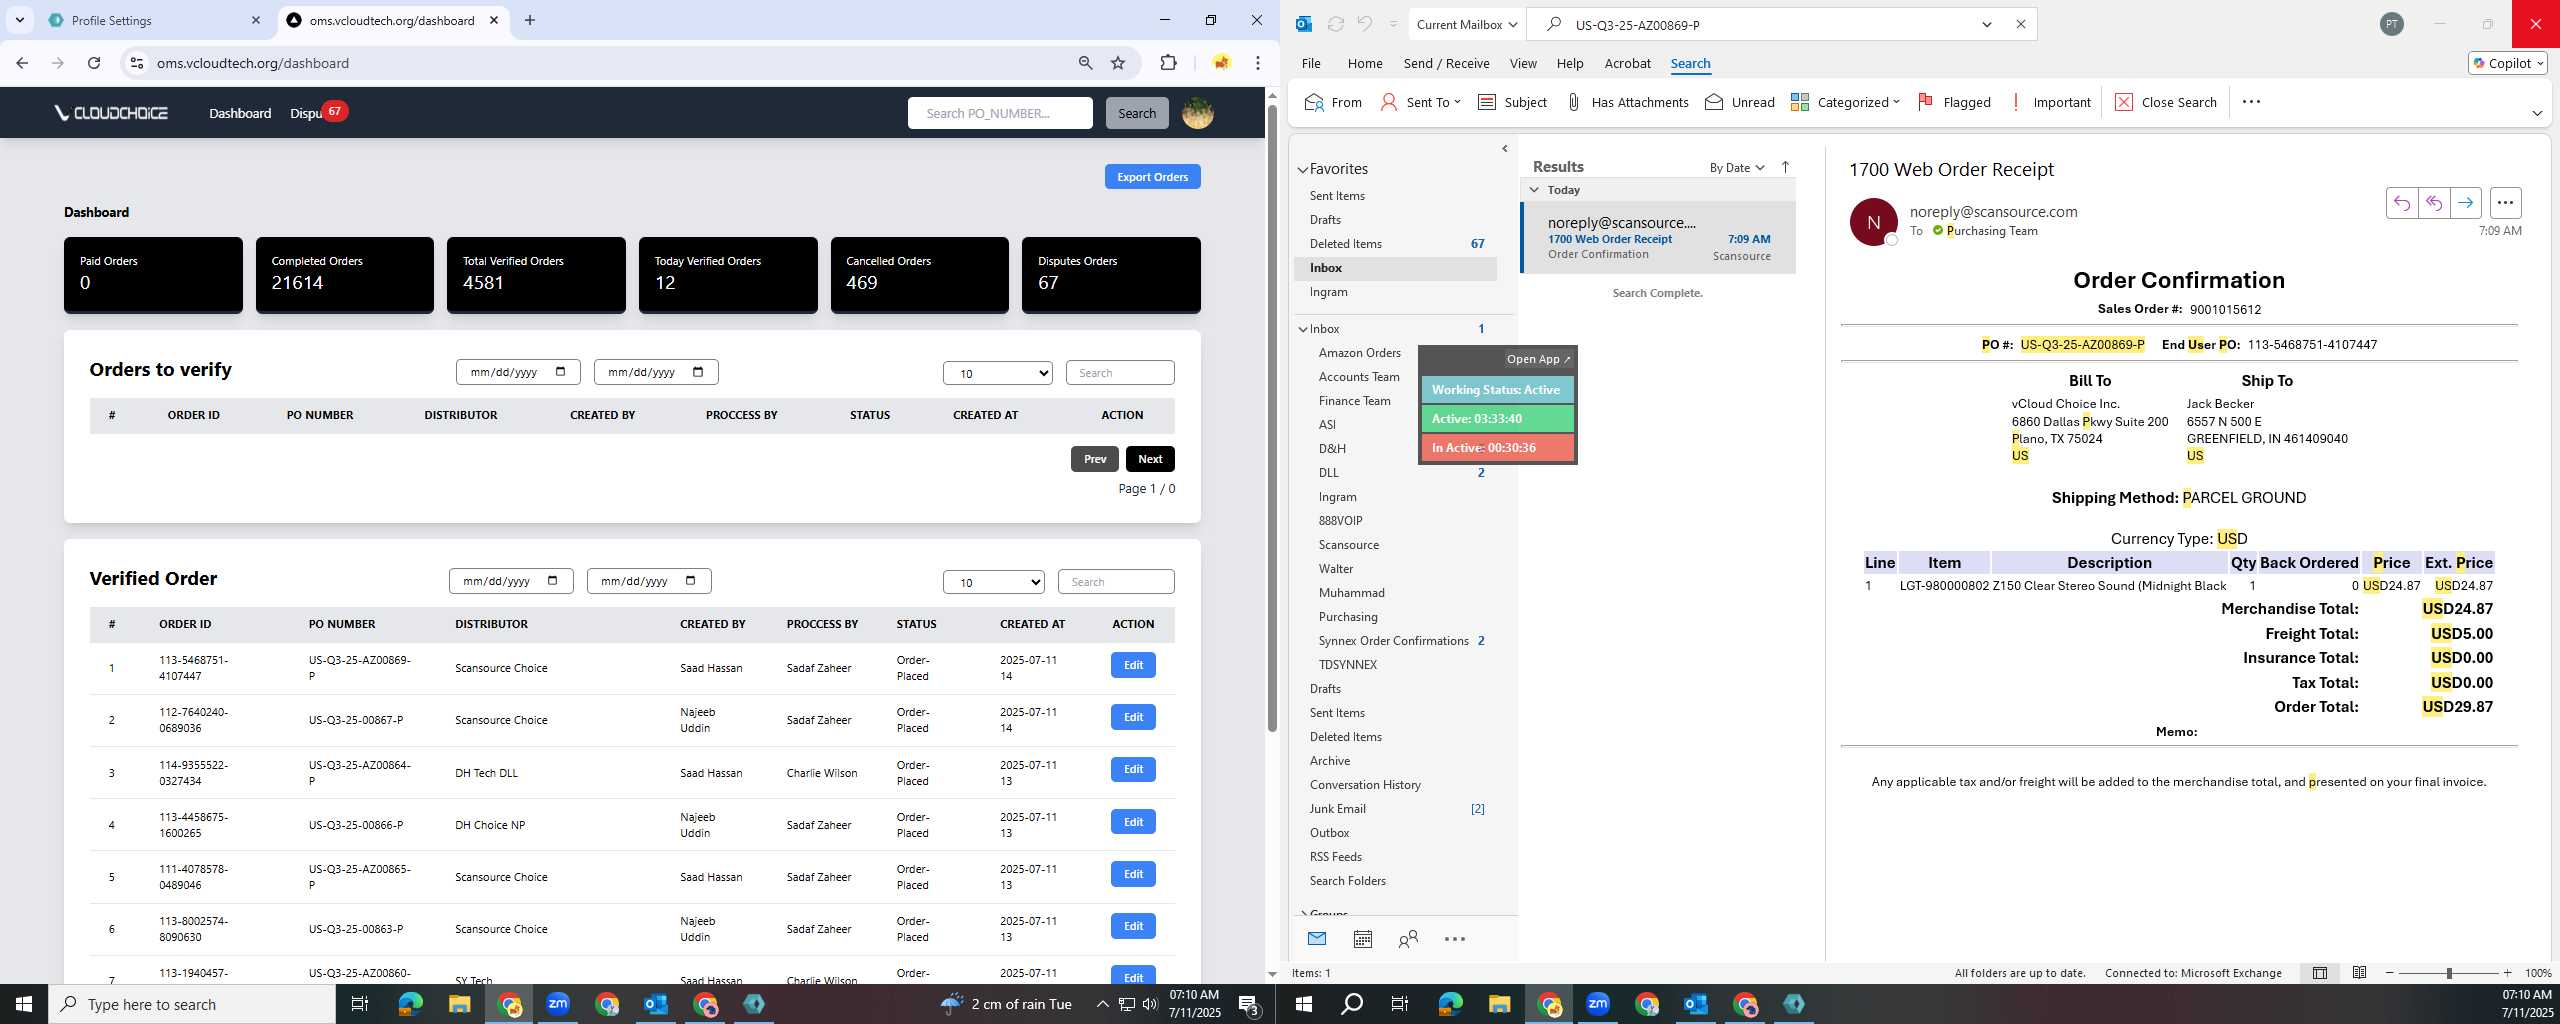2560x1024 pixels.
Task: Click the Verified Order search box
Action: coord(1116,582)
